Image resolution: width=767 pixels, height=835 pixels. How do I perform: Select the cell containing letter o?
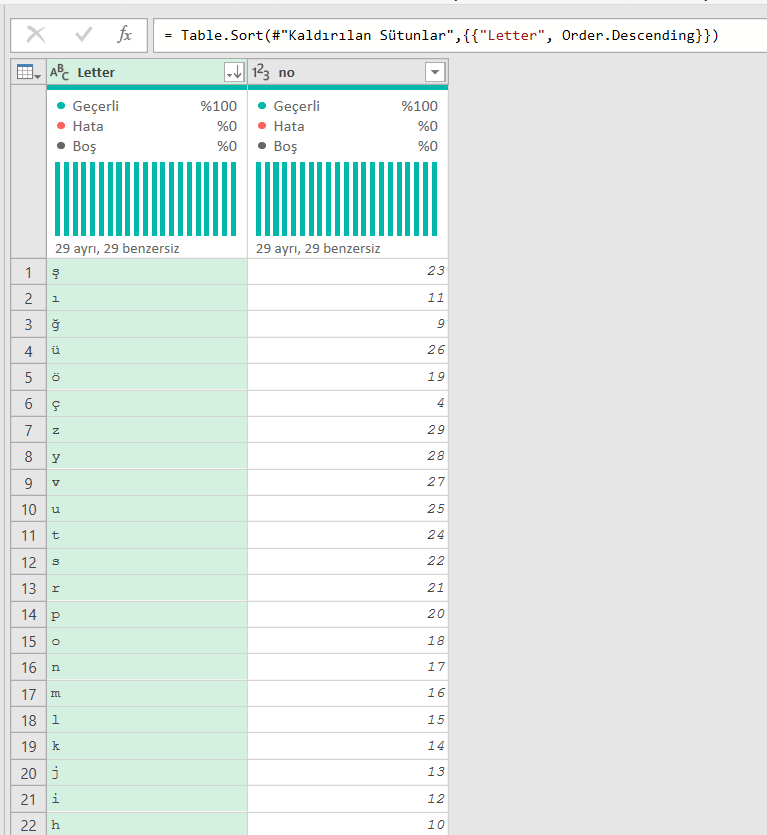click(x=147, y=641)
